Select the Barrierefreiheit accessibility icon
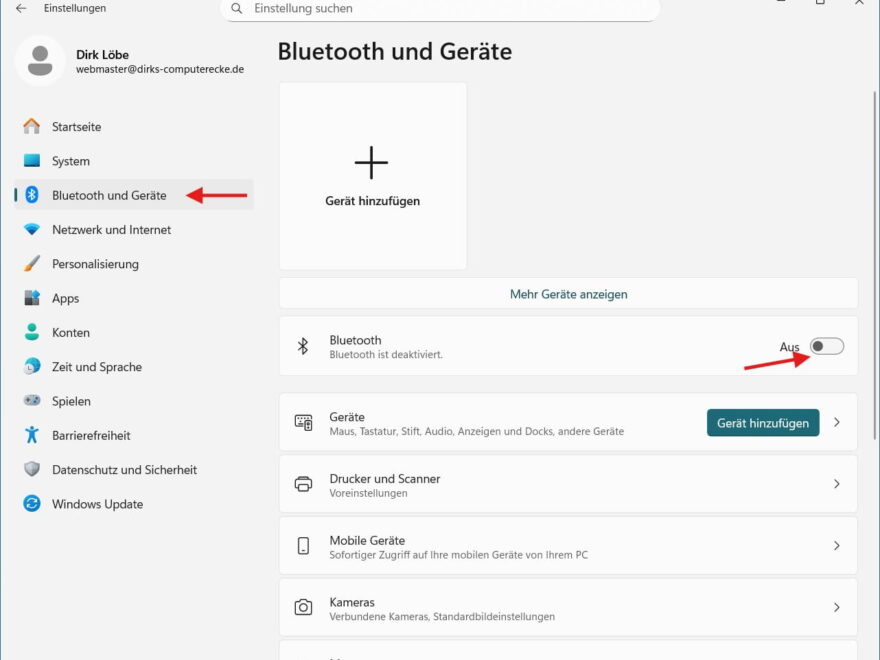 click(31, 435)
